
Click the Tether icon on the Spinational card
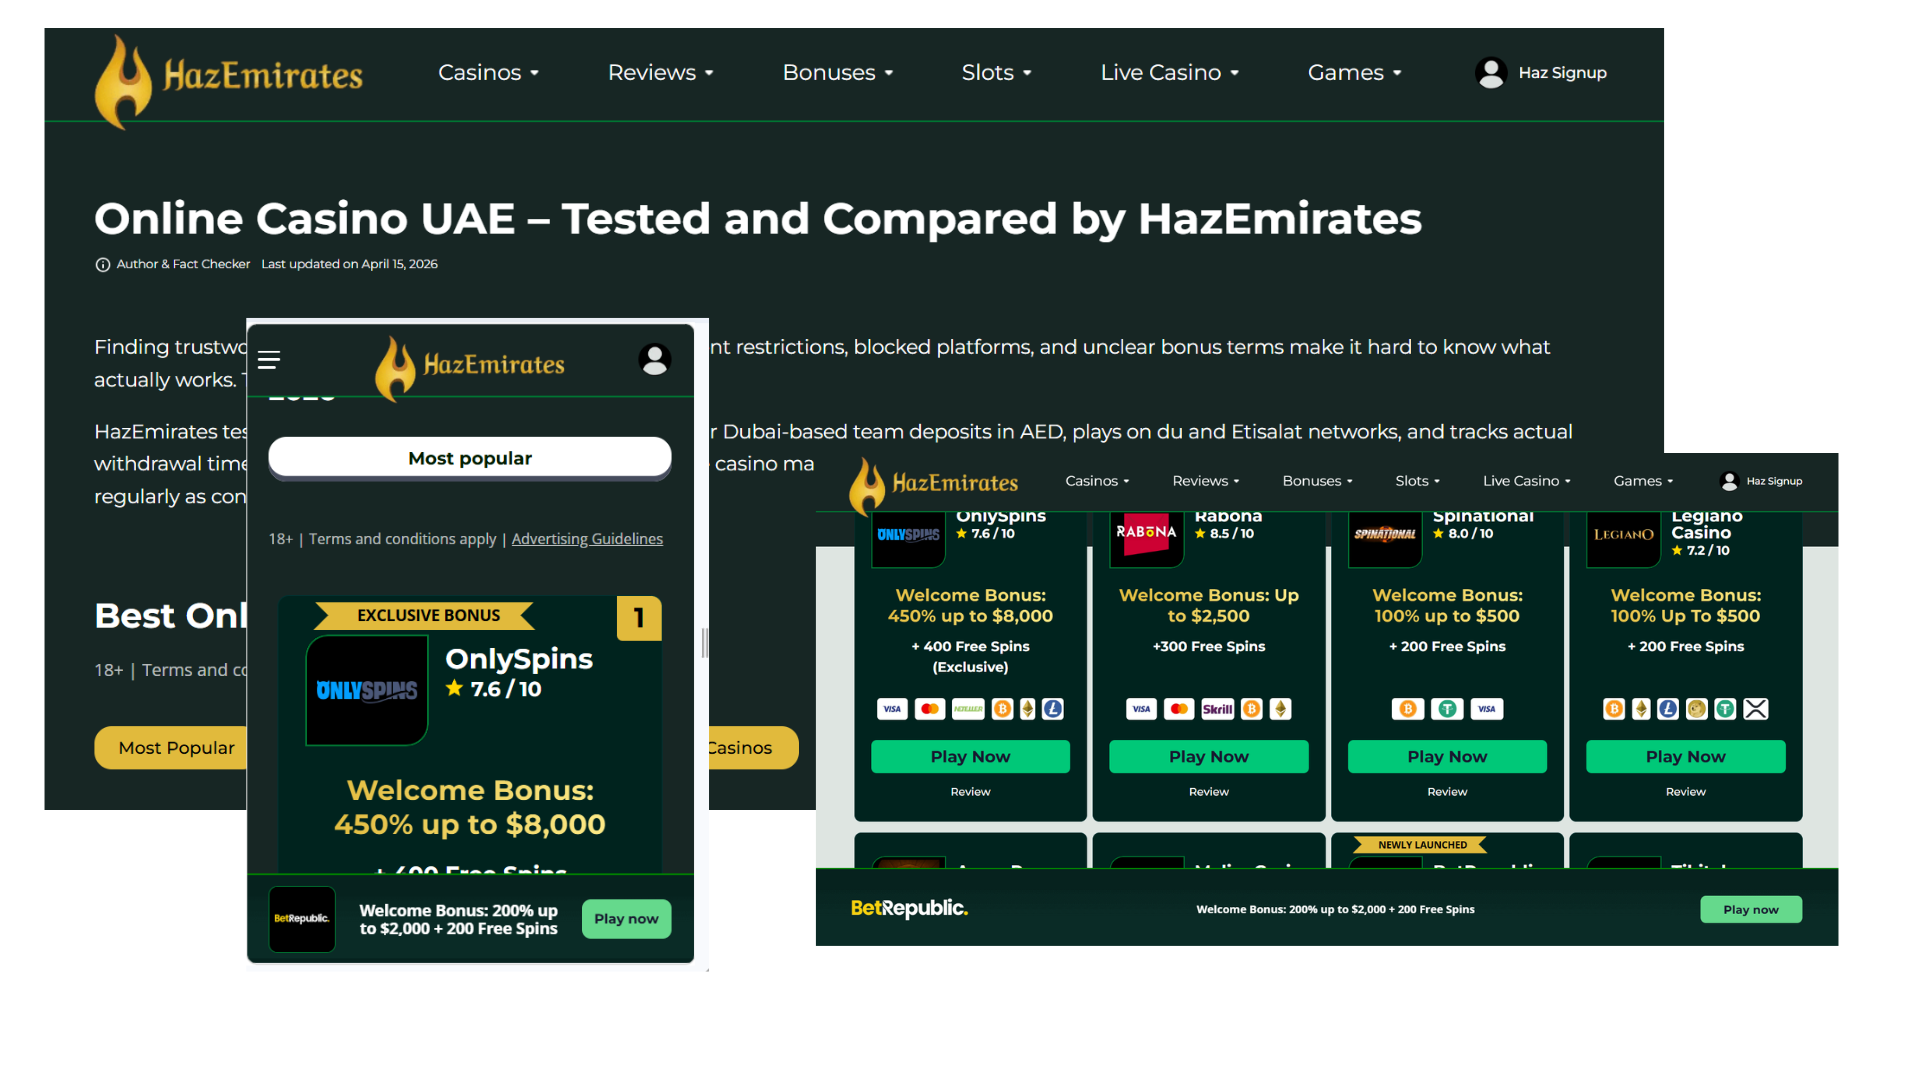1447,709
